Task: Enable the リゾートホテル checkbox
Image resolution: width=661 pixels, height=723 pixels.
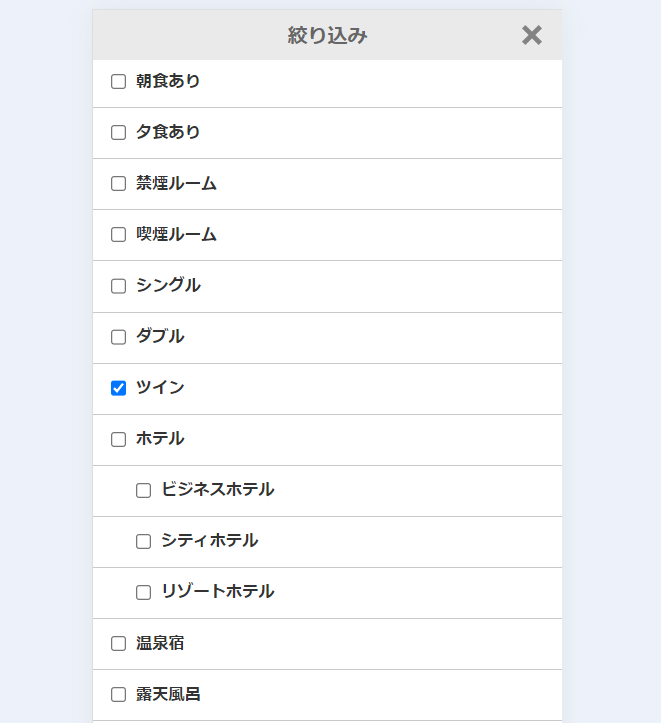Action: click(143, 593)
